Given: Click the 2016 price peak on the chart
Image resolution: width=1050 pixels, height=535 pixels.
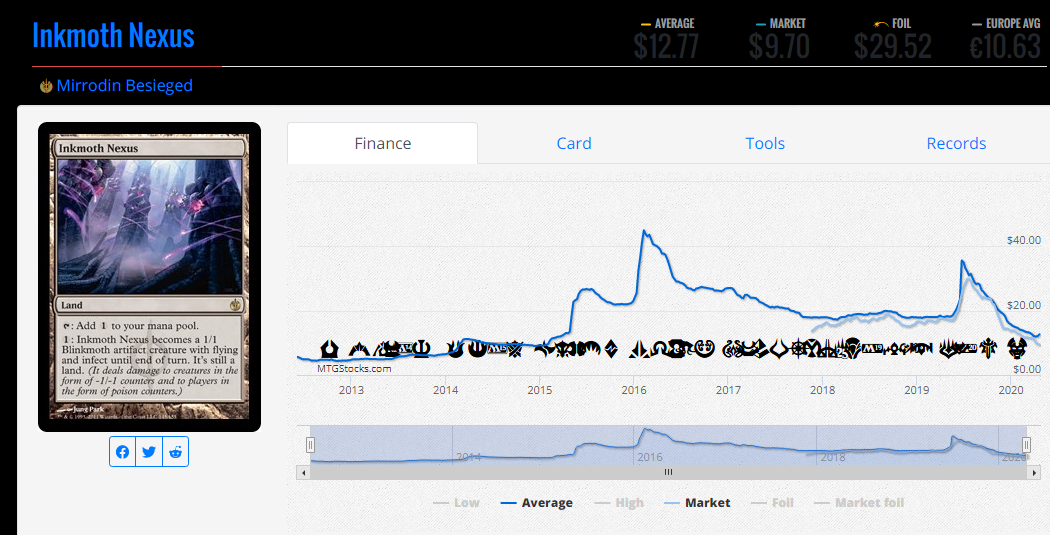Looking at the screenshot, I should tap(644, 232).
